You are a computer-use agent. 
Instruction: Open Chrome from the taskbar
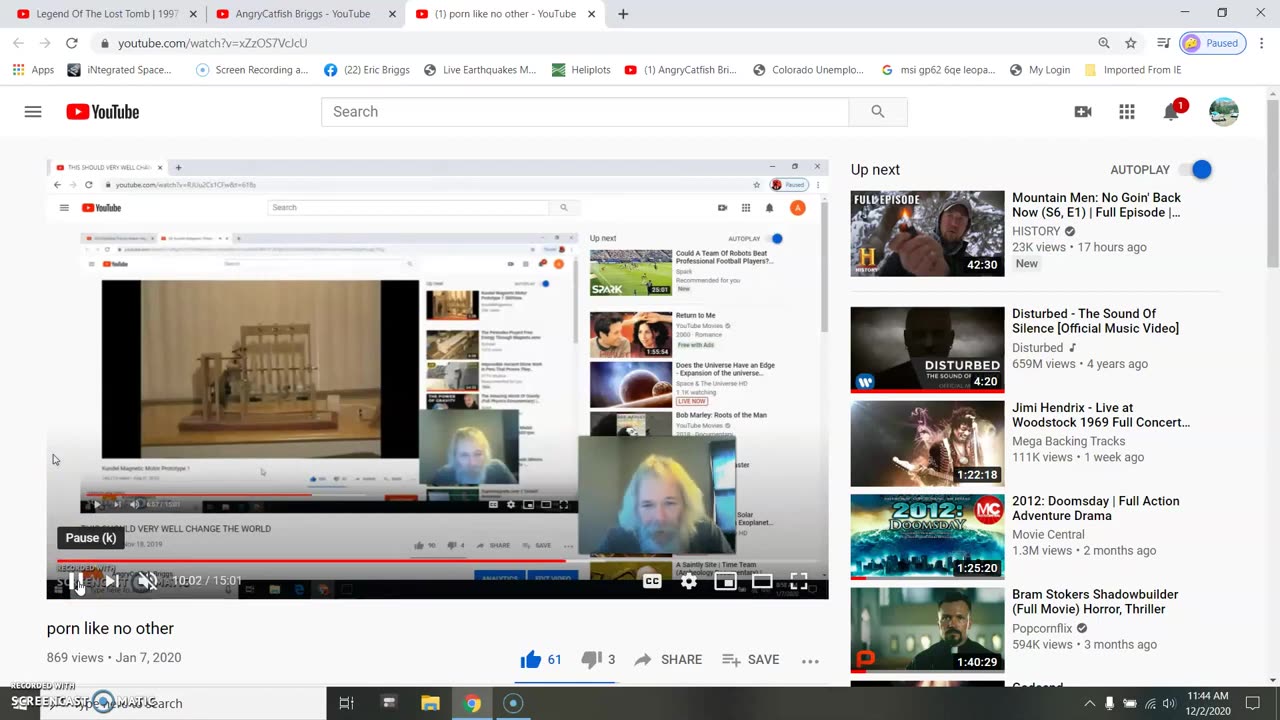coord(472,703)
